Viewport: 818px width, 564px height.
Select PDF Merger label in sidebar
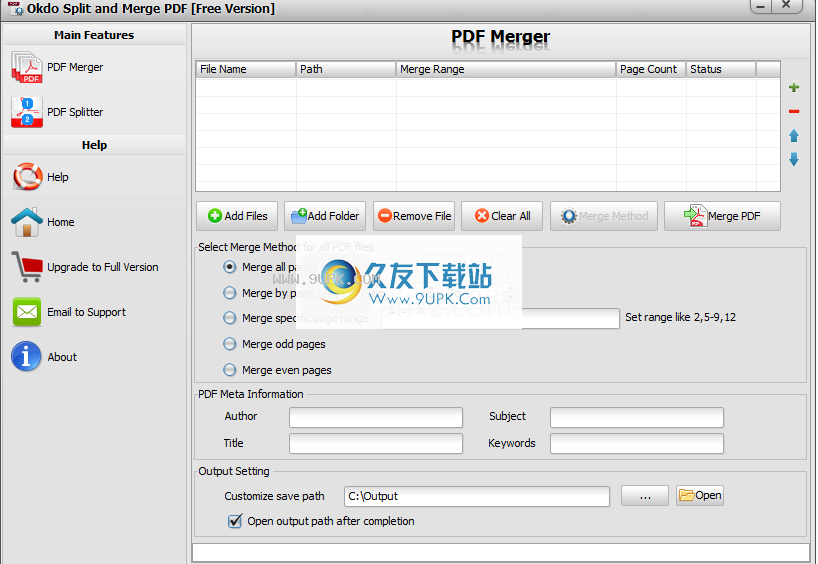[75, 67]
